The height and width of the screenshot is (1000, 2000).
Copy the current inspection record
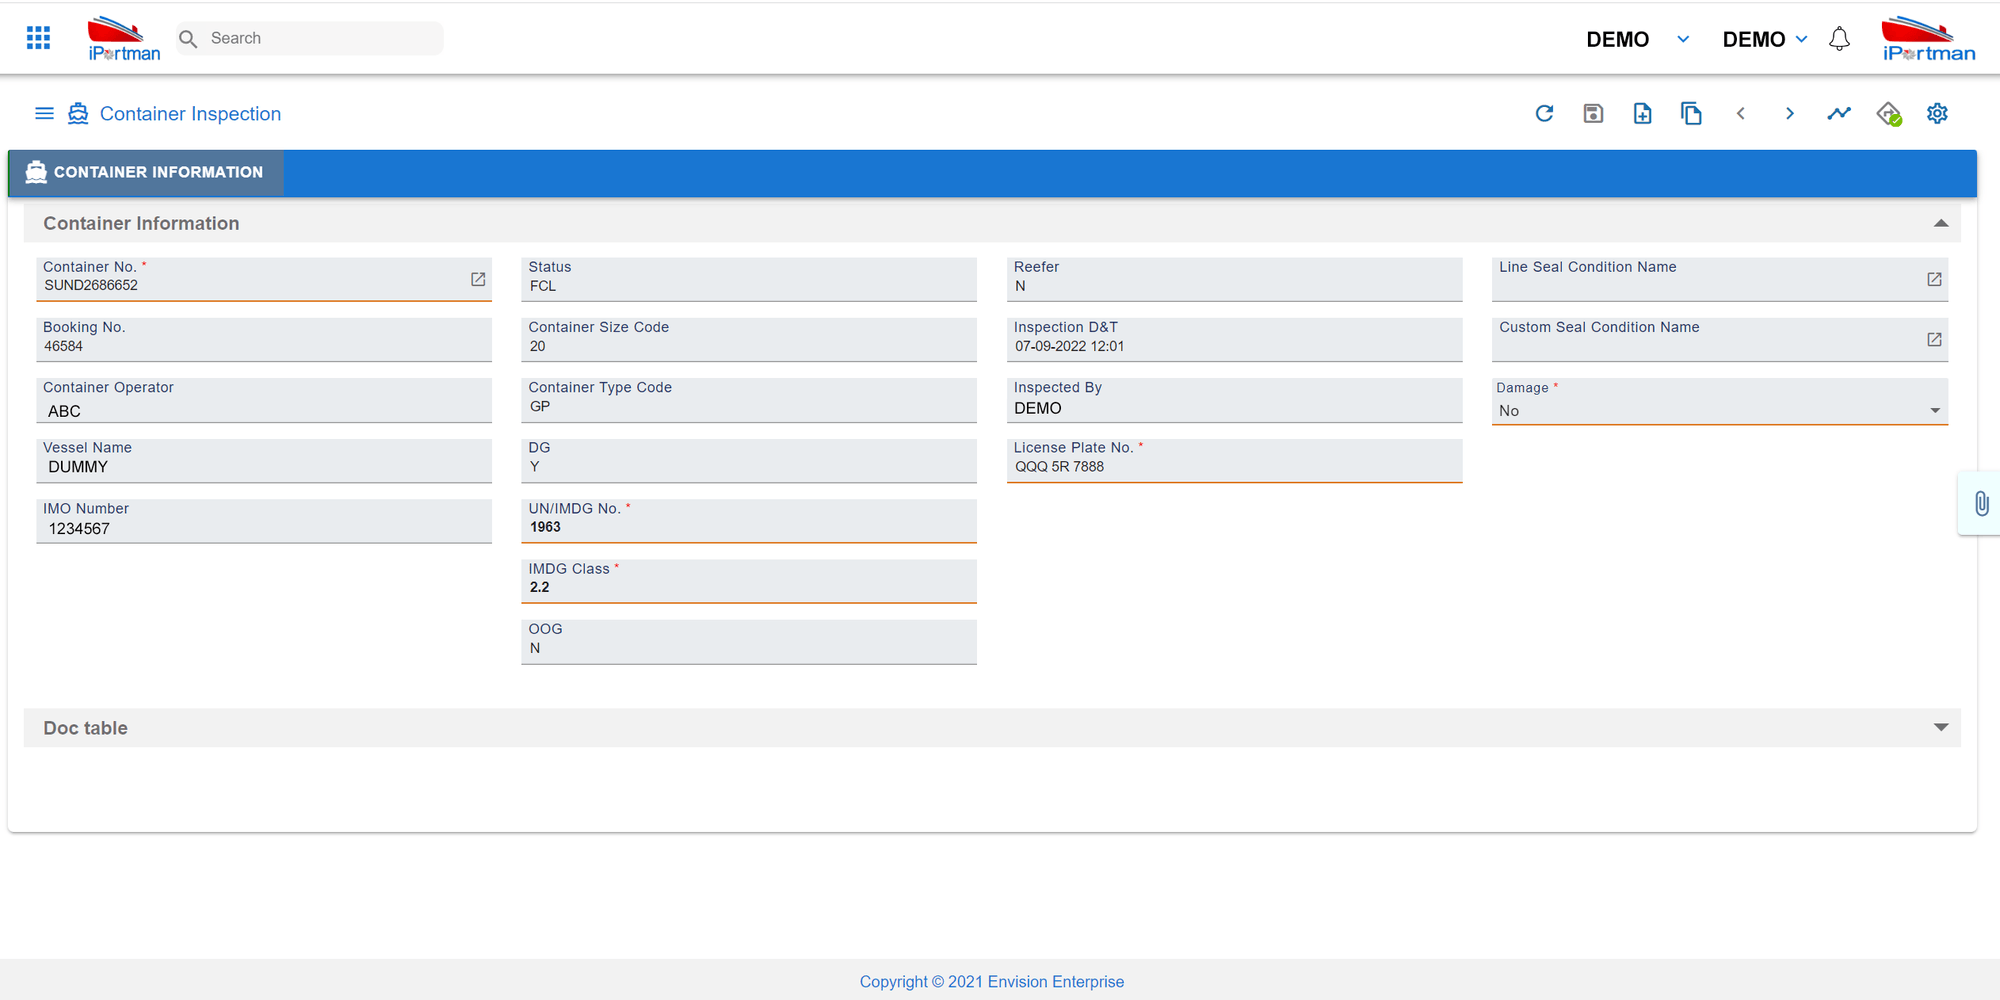tap(1691, 113)
